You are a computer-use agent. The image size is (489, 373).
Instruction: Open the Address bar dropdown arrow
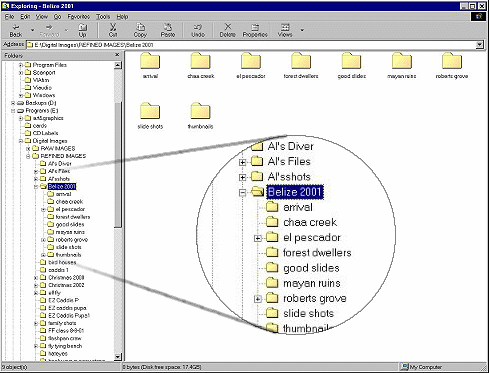[x=479, y=45]
